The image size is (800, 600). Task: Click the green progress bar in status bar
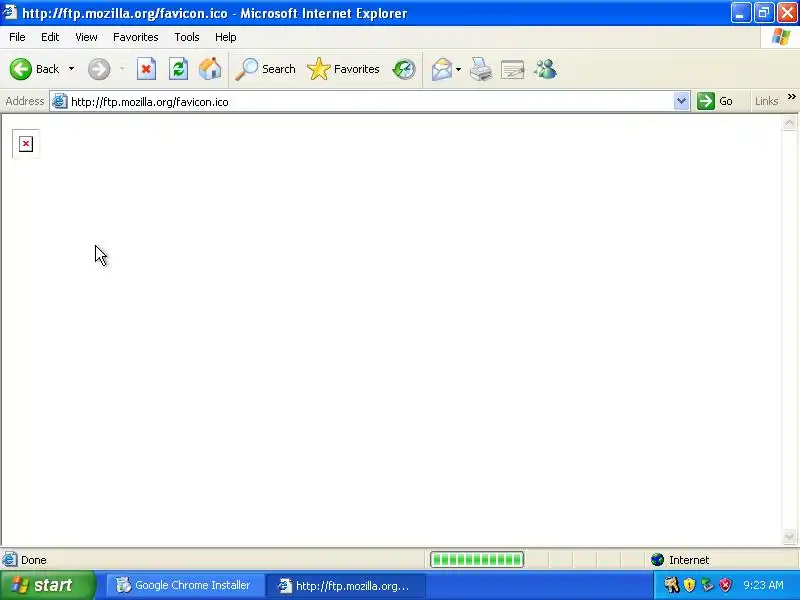(x=477, y=560)
